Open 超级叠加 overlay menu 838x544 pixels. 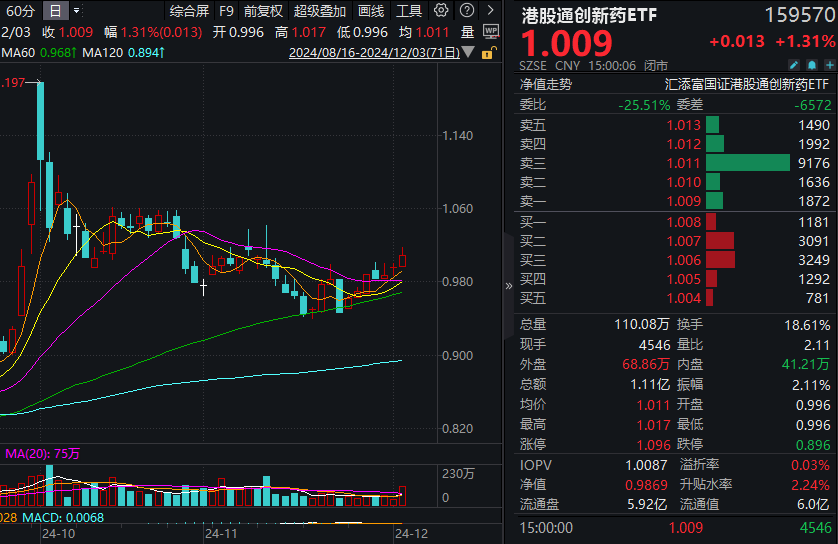coord(319,12)
